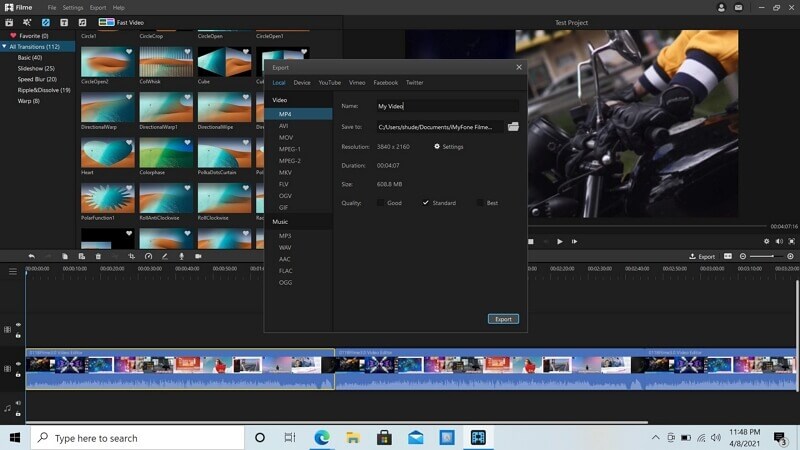This screenshot has height=450, width=800.
Task: Open export resolution Settings
Action: point(448,146)
